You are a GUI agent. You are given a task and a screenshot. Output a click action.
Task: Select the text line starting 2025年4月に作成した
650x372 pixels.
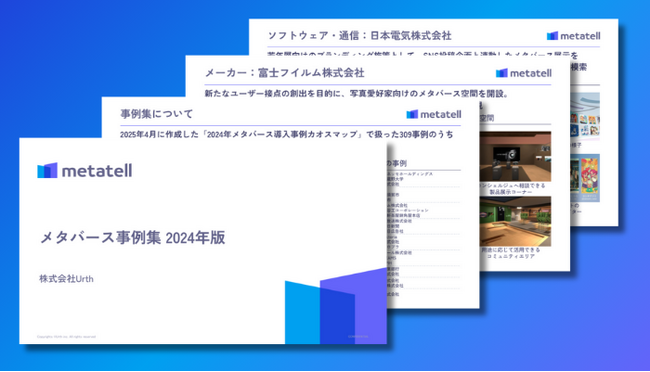click(x=286, y=134)
